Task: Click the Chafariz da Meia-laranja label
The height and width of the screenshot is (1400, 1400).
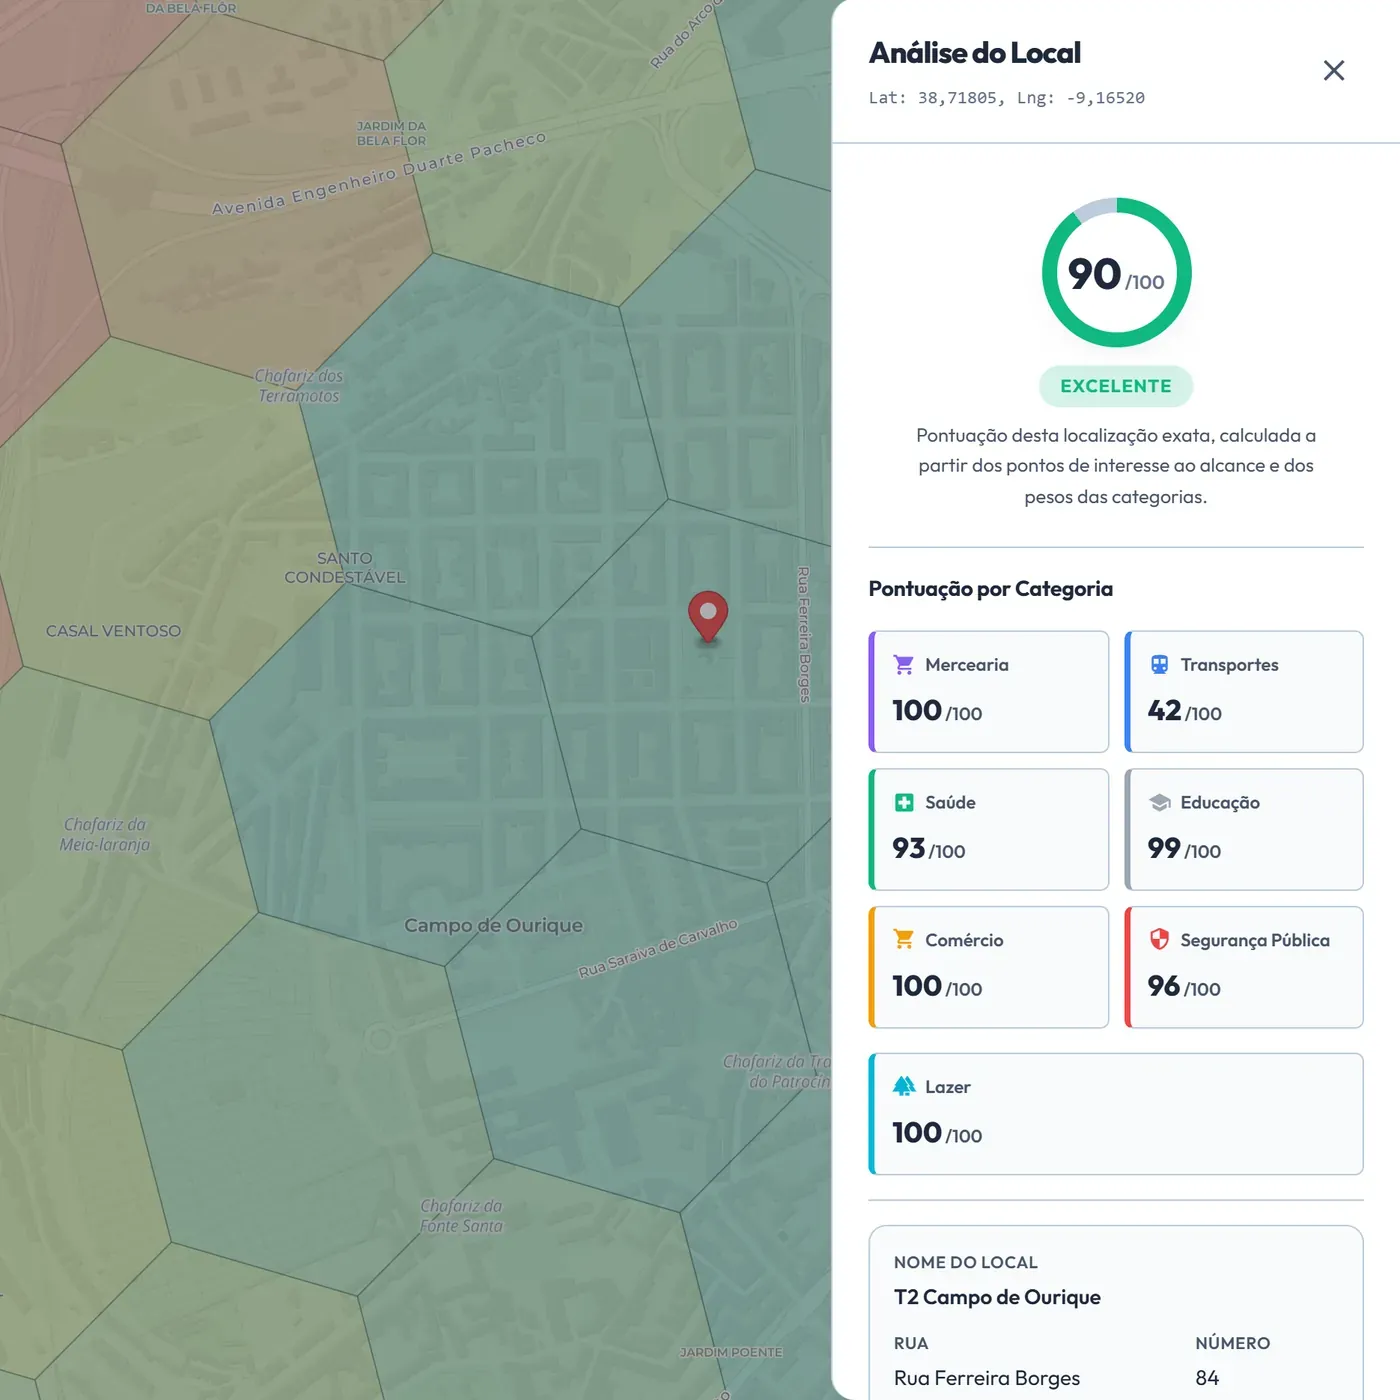Action: [104, 834]
